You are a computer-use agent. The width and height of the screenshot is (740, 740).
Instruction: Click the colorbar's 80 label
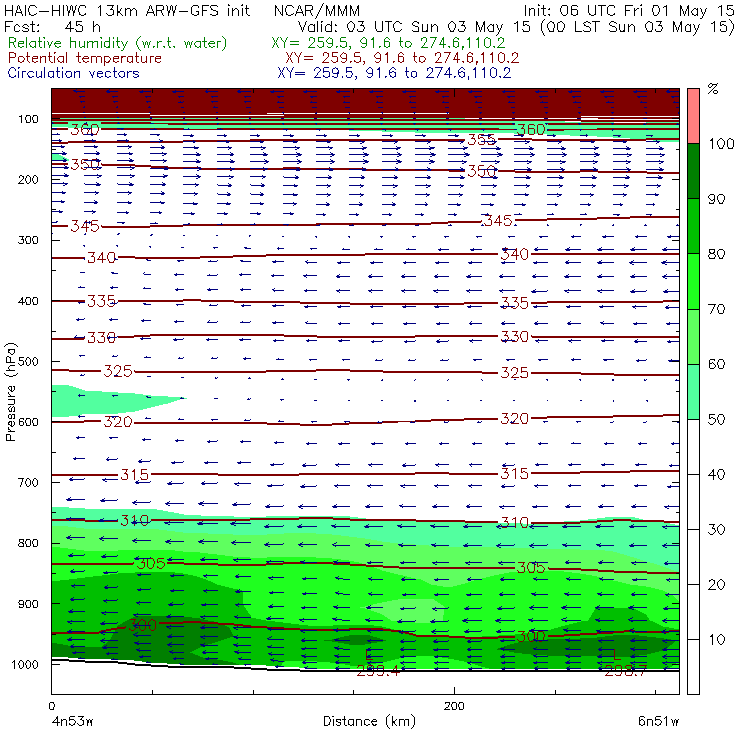[716, 254]
